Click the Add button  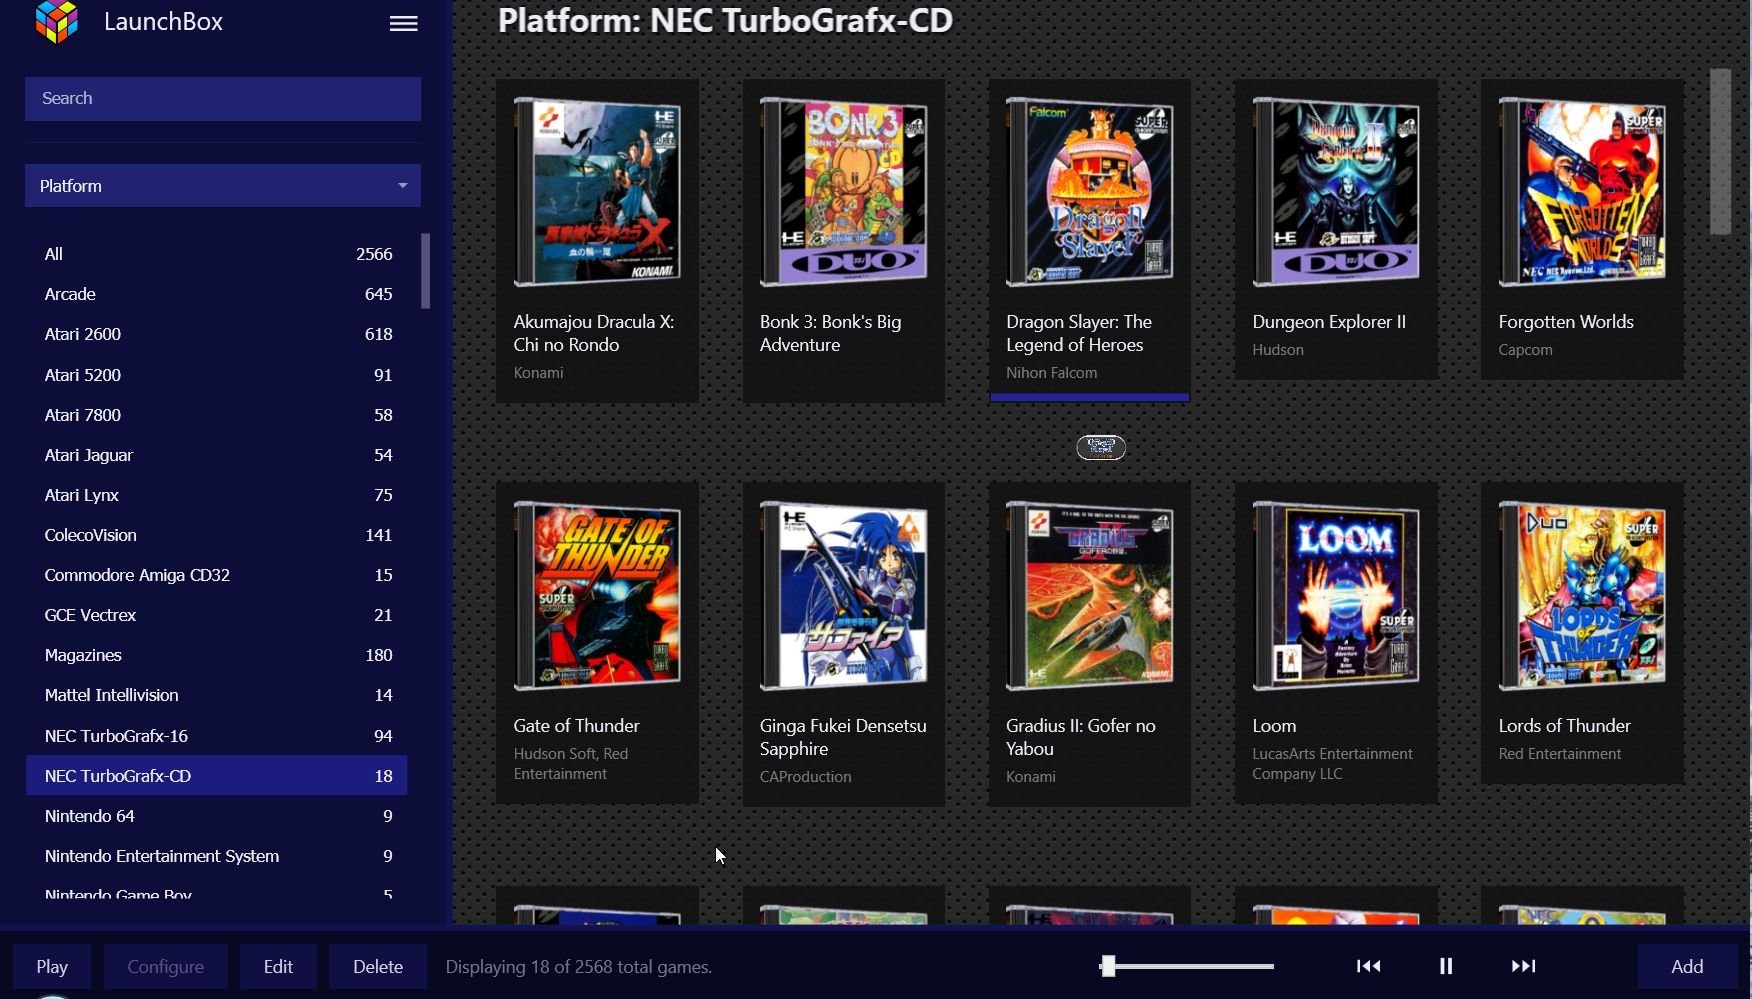tap(1687, 967)
